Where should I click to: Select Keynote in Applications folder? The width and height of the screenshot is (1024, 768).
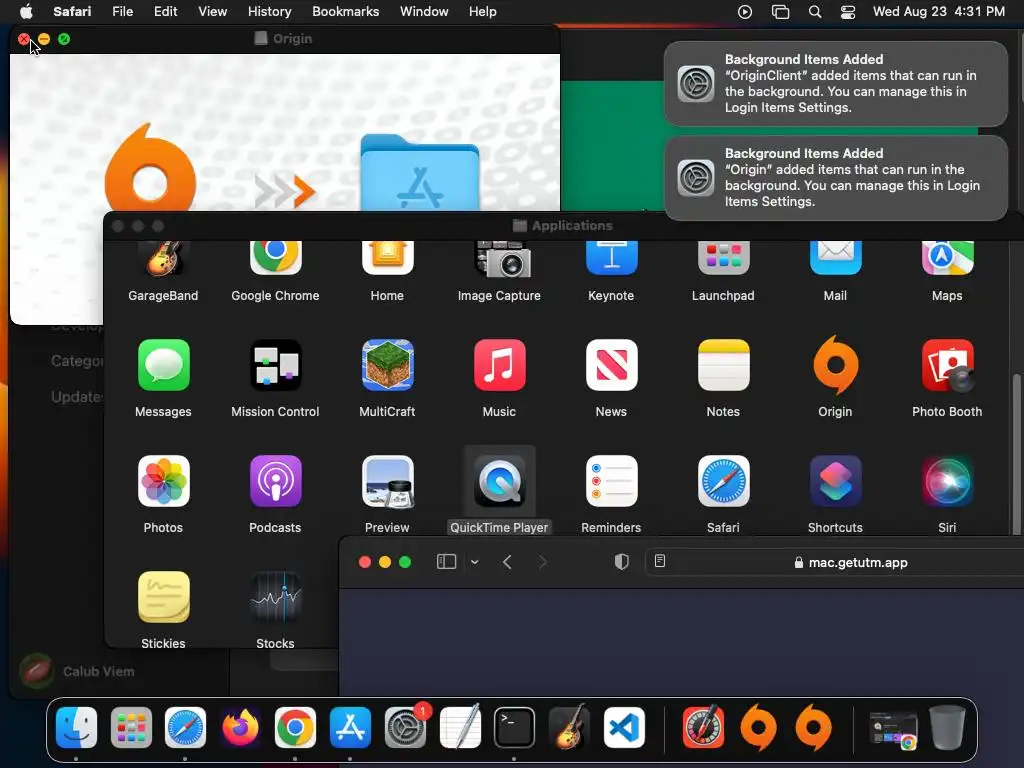tap(611, 258)
